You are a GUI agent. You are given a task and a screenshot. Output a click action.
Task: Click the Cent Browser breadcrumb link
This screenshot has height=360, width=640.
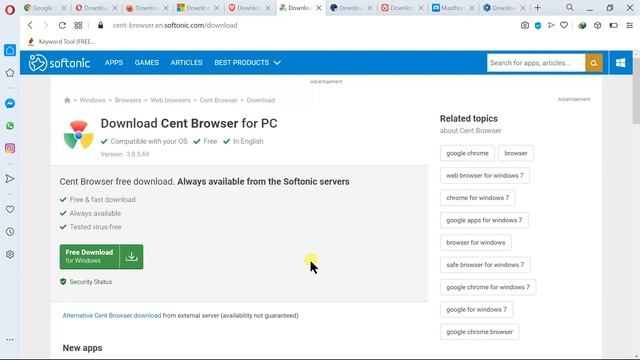click(x=218, y=100)
